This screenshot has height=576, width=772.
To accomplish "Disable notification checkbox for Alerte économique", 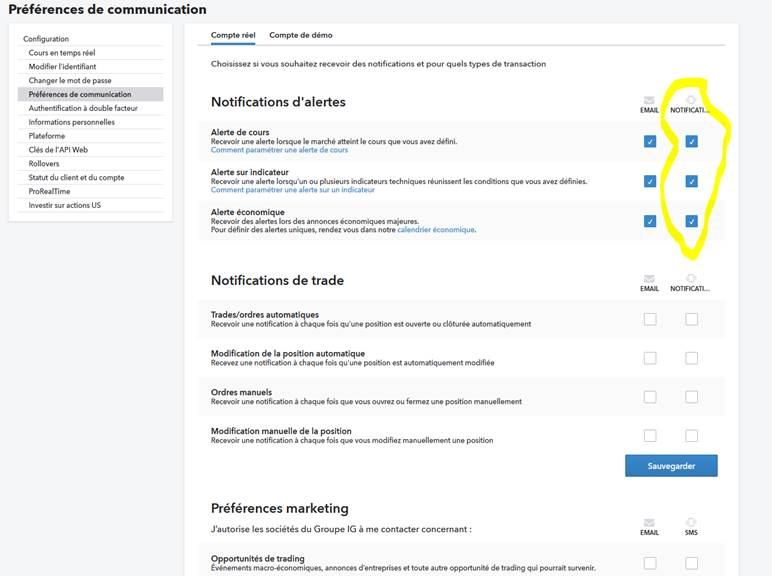I will point(691,221).
